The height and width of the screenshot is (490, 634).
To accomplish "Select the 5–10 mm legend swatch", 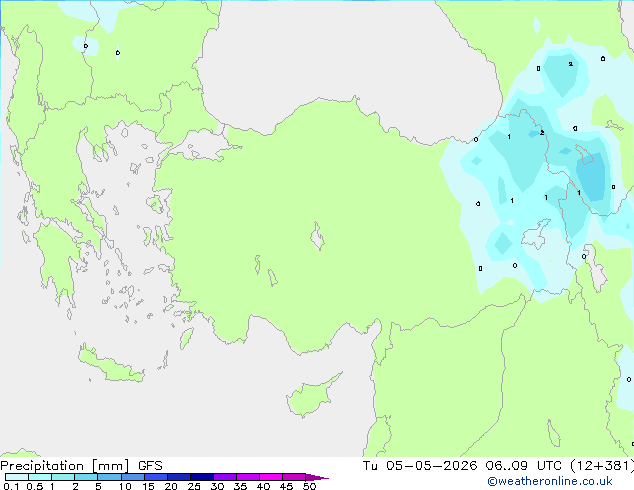I will pos(109,477).
